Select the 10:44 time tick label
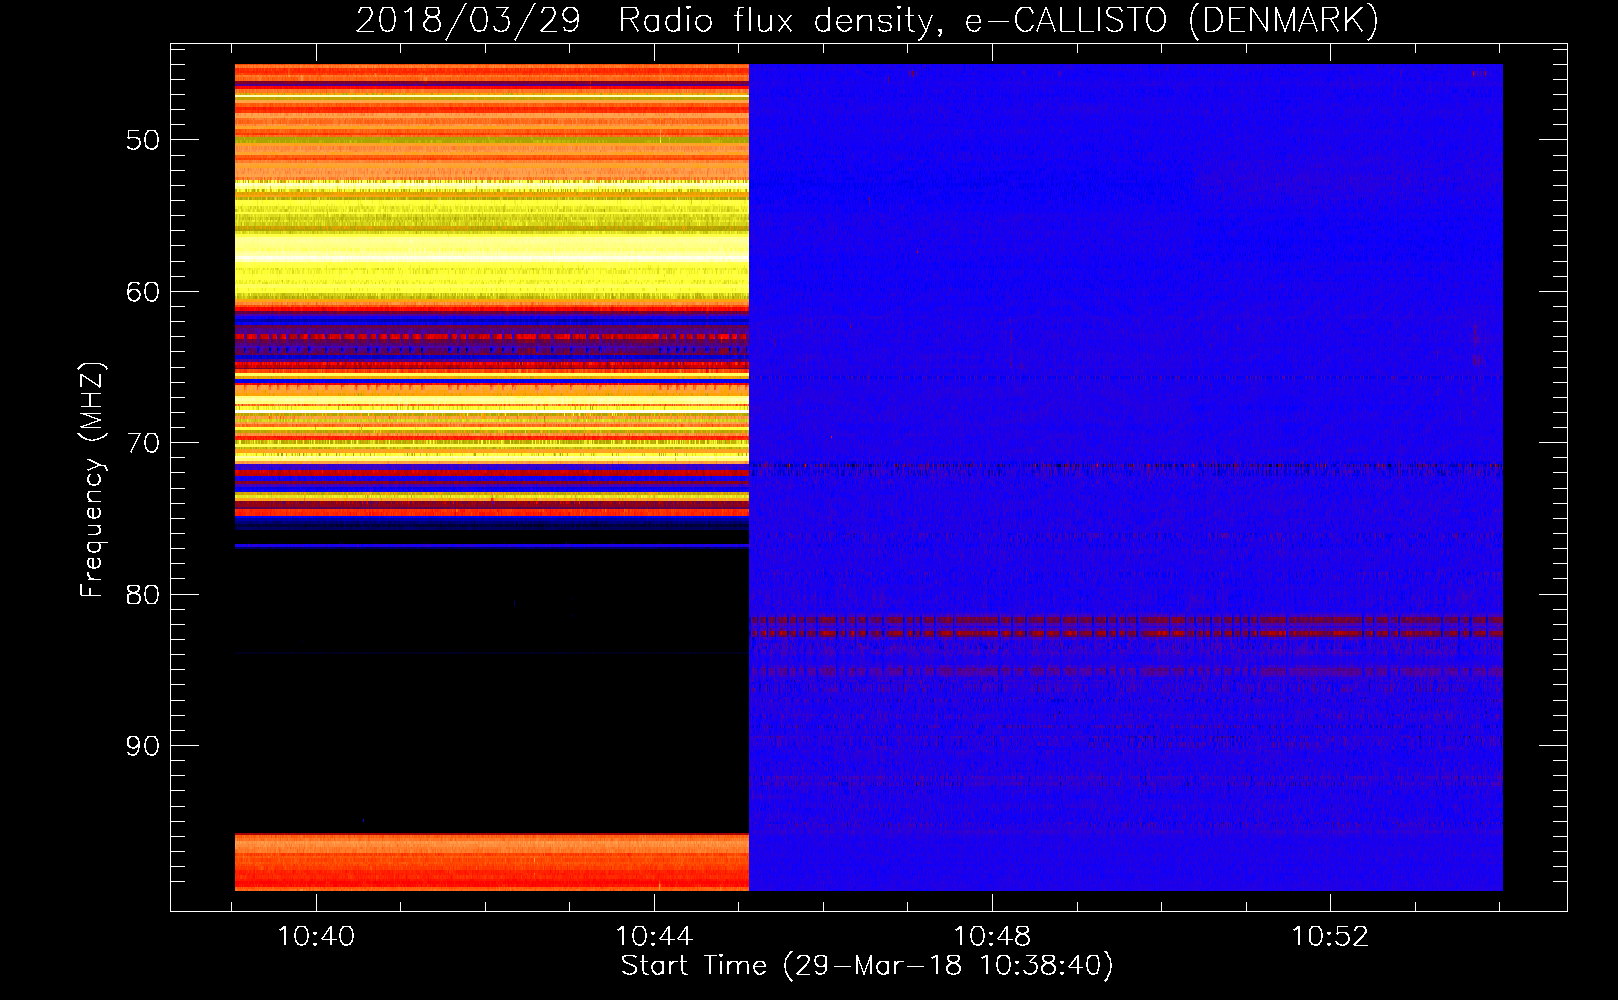This screenshot has height=1000, width=1618. click(654, 937)
